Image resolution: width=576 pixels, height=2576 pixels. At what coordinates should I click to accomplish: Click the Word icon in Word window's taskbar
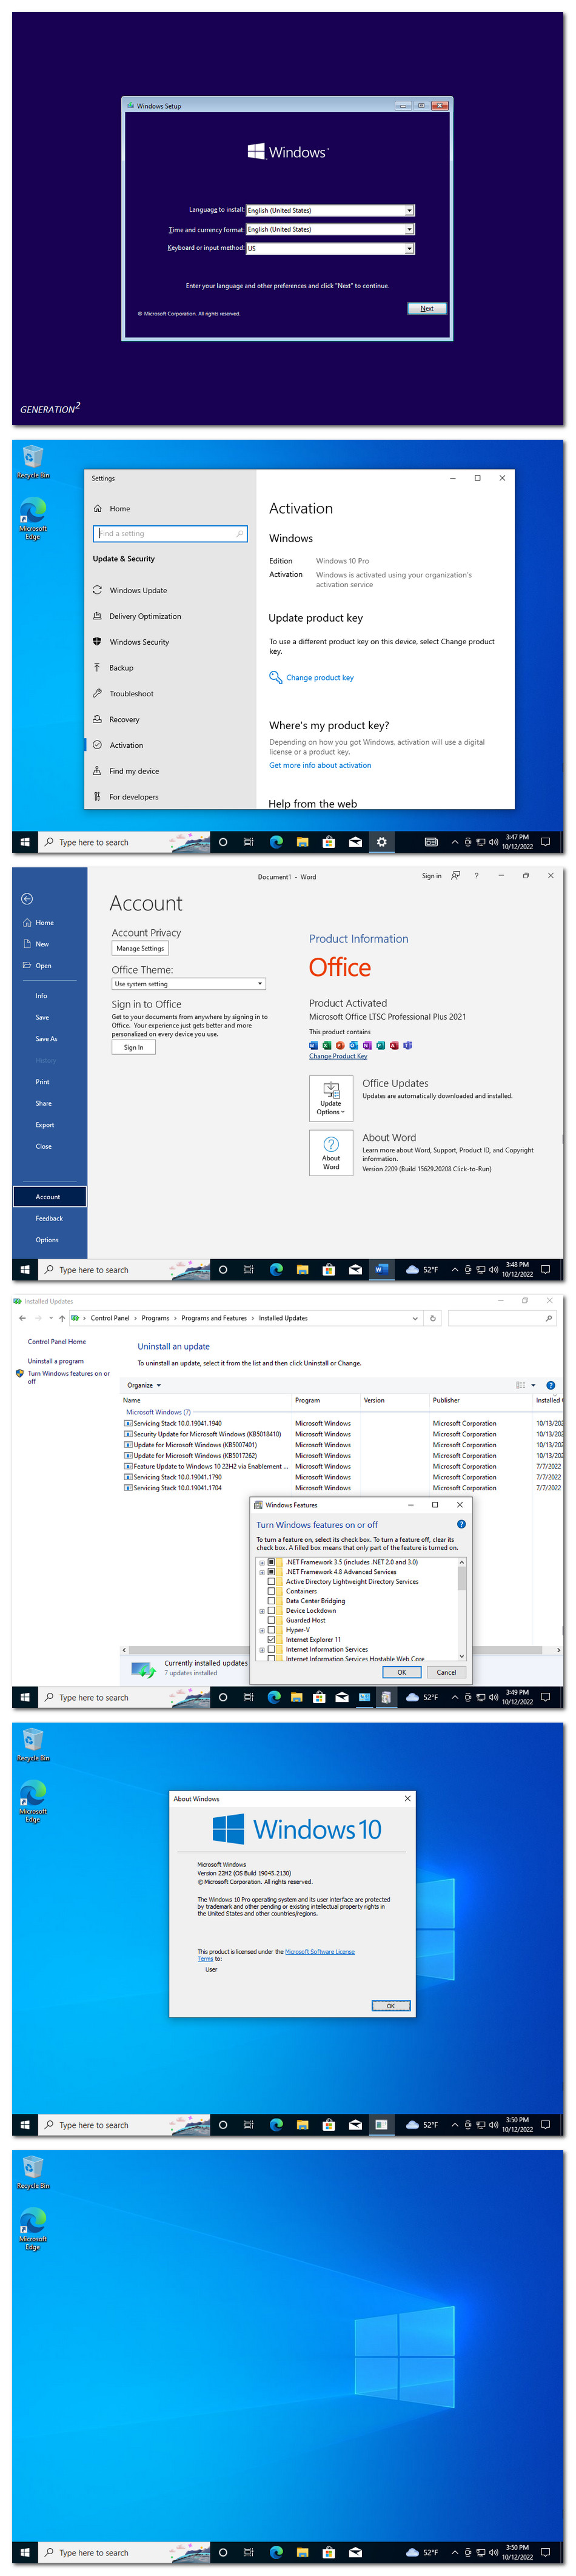tap(381, 1269)
